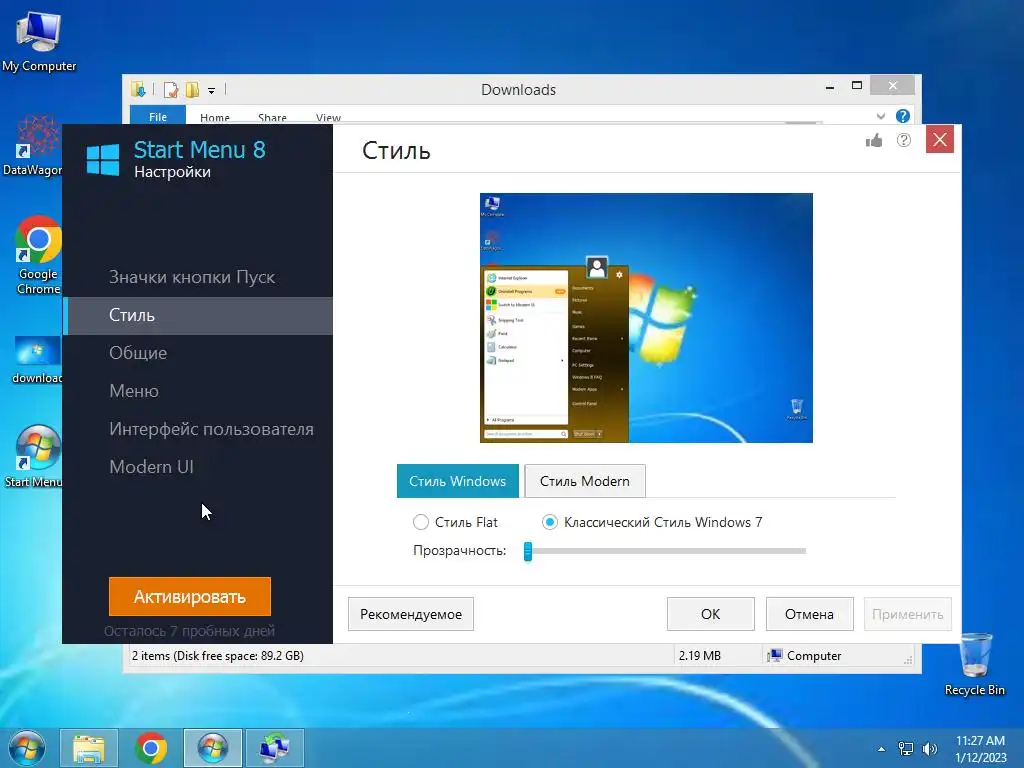1024x768 pixels.
Task: Click the Отмена button
Action: pyautogui.click(x=809, y=614)
